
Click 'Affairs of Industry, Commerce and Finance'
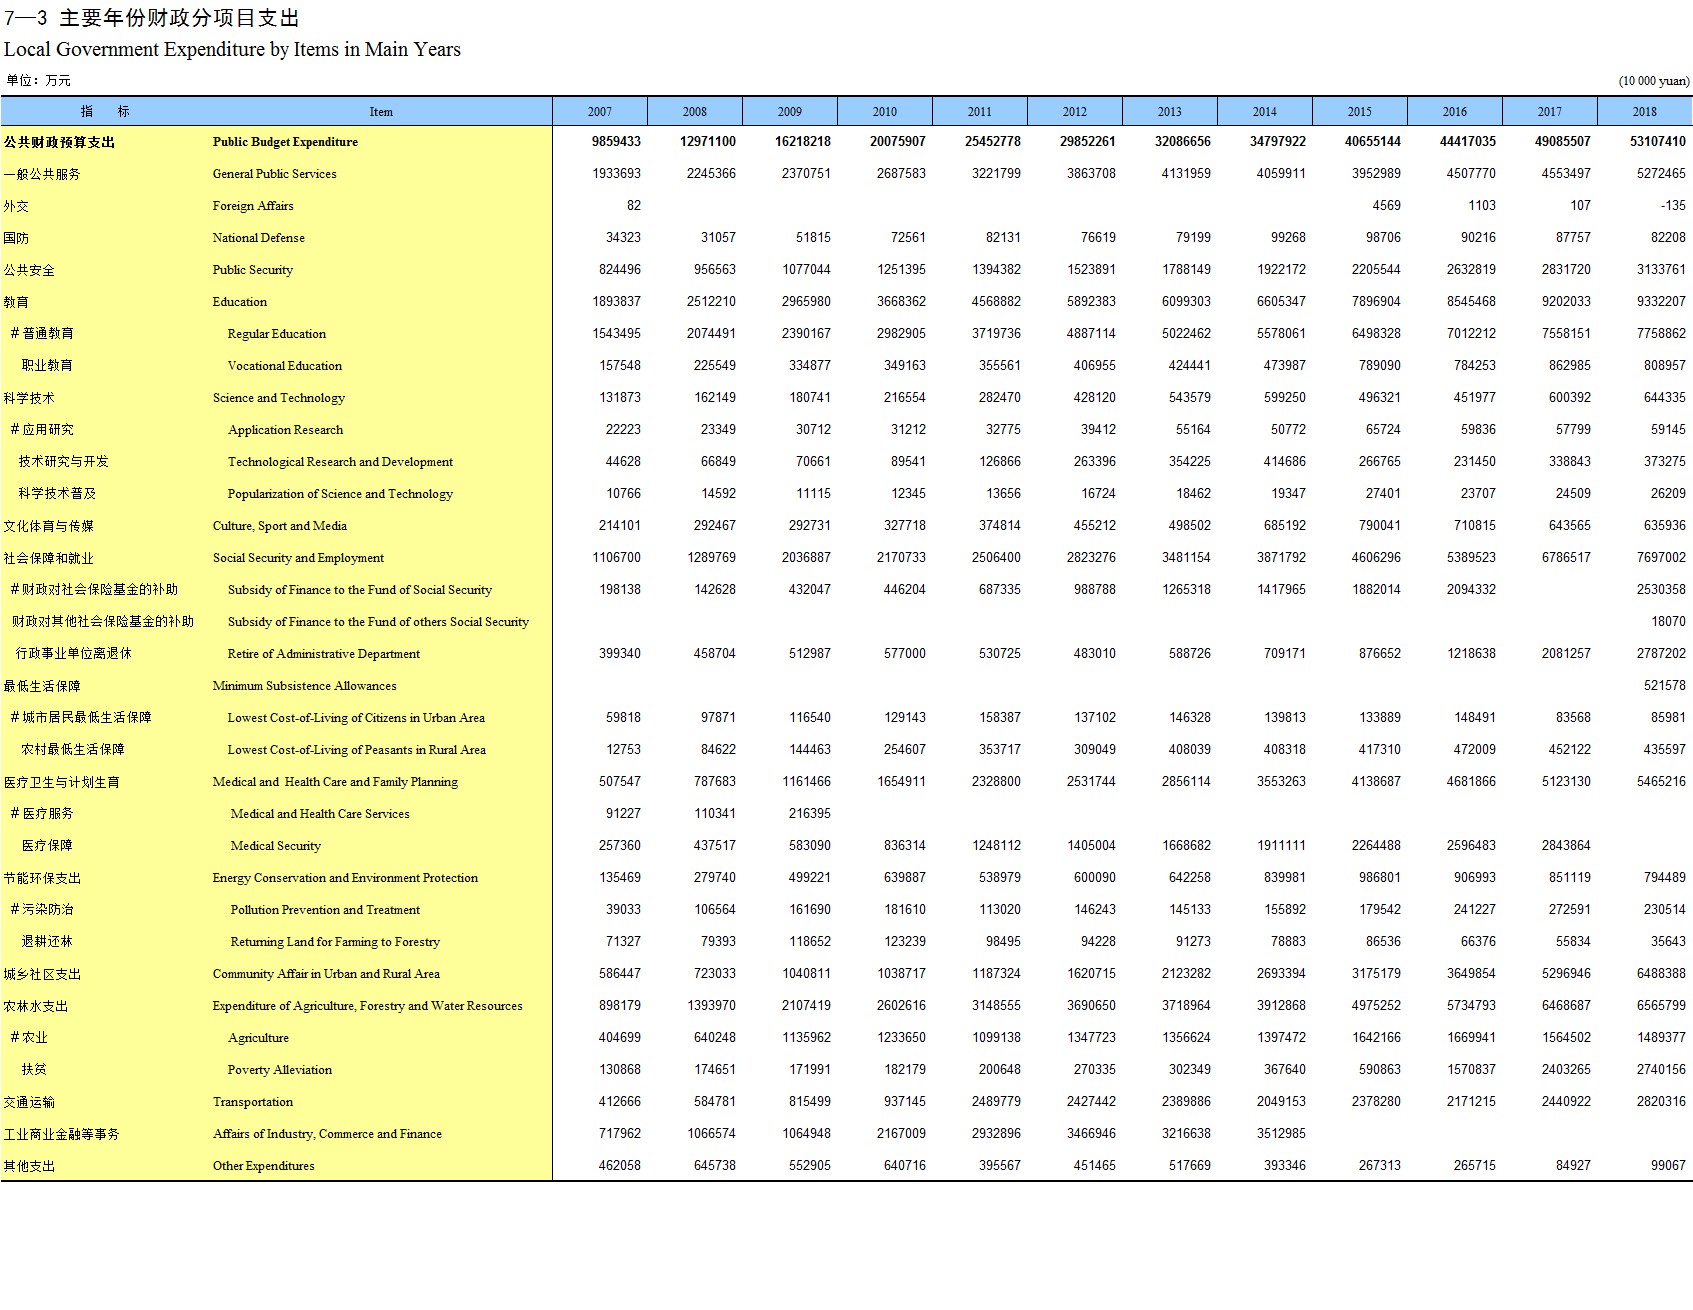tap(327, 1134)
